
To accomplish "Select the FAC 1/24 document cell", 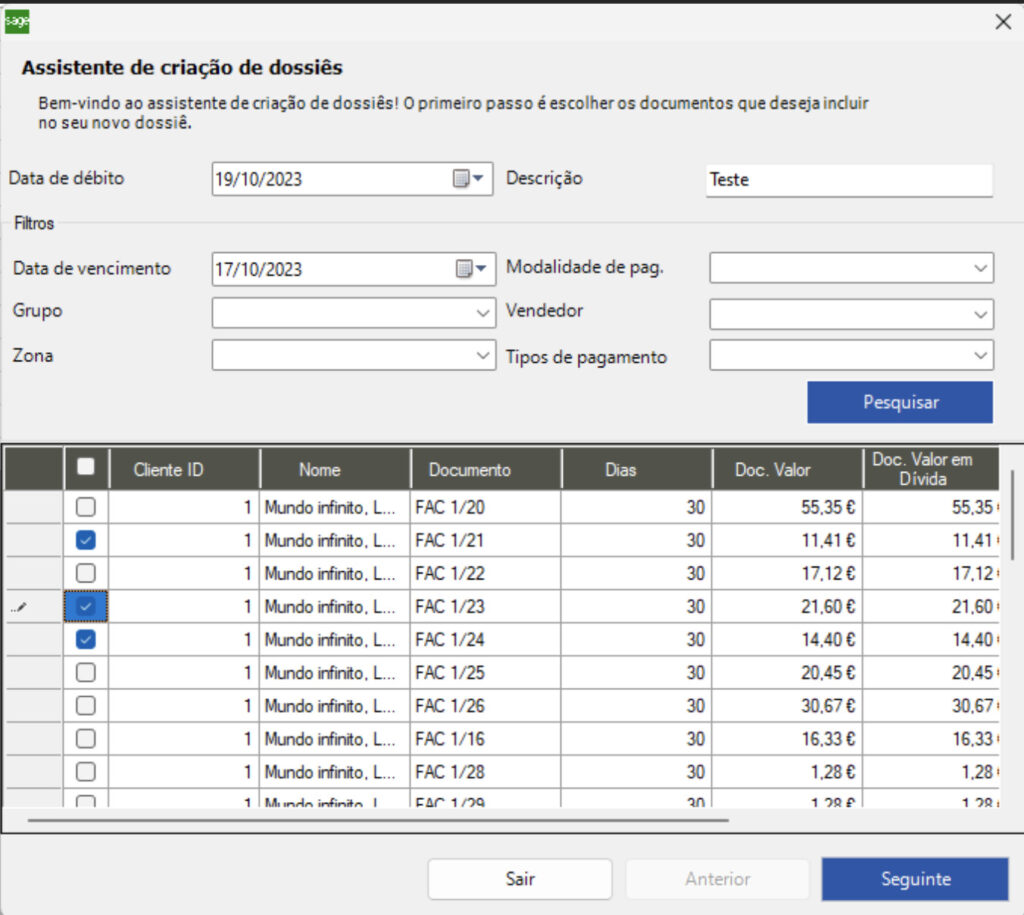I will click(486, 639).
